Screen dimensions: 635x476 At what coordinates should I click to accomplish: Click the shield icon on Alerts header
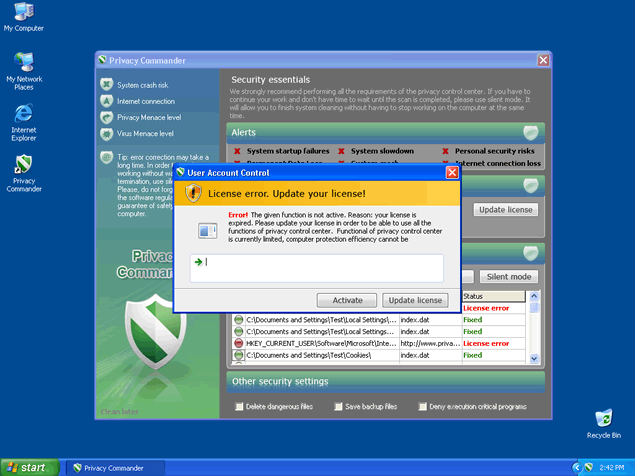(x=532, y=132)
